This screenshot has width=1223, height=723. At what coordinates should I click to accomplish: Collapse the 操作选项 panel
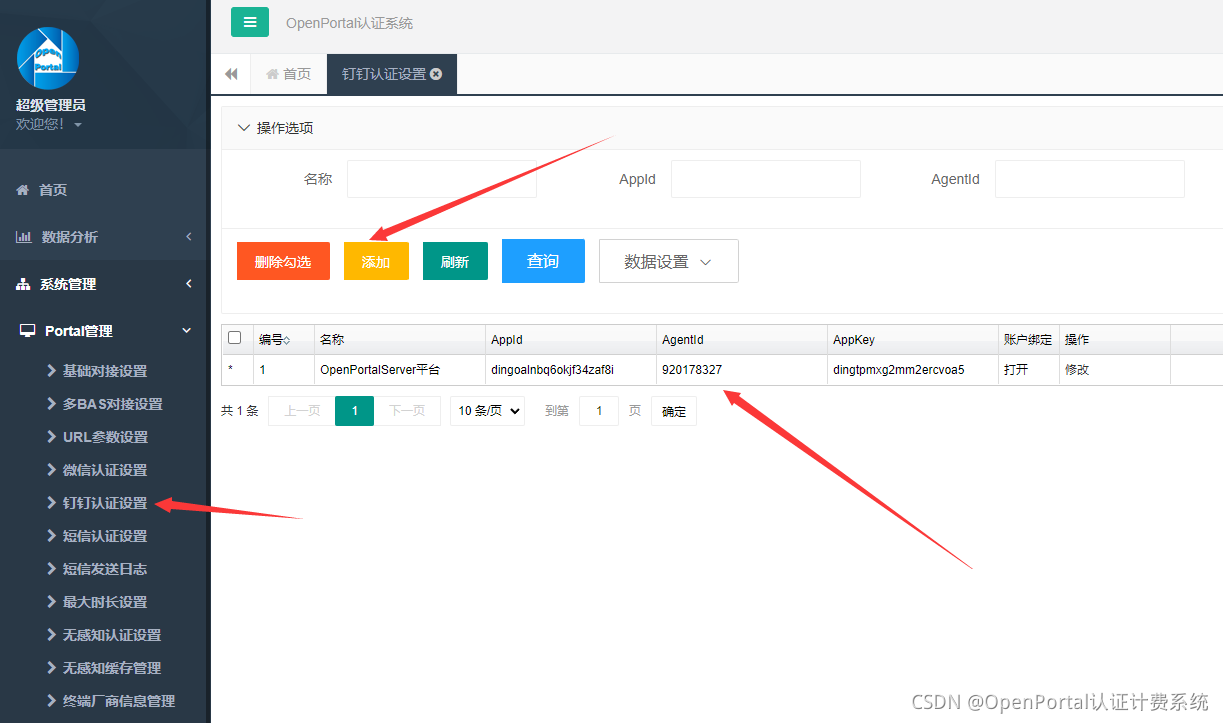pos(243,128)
